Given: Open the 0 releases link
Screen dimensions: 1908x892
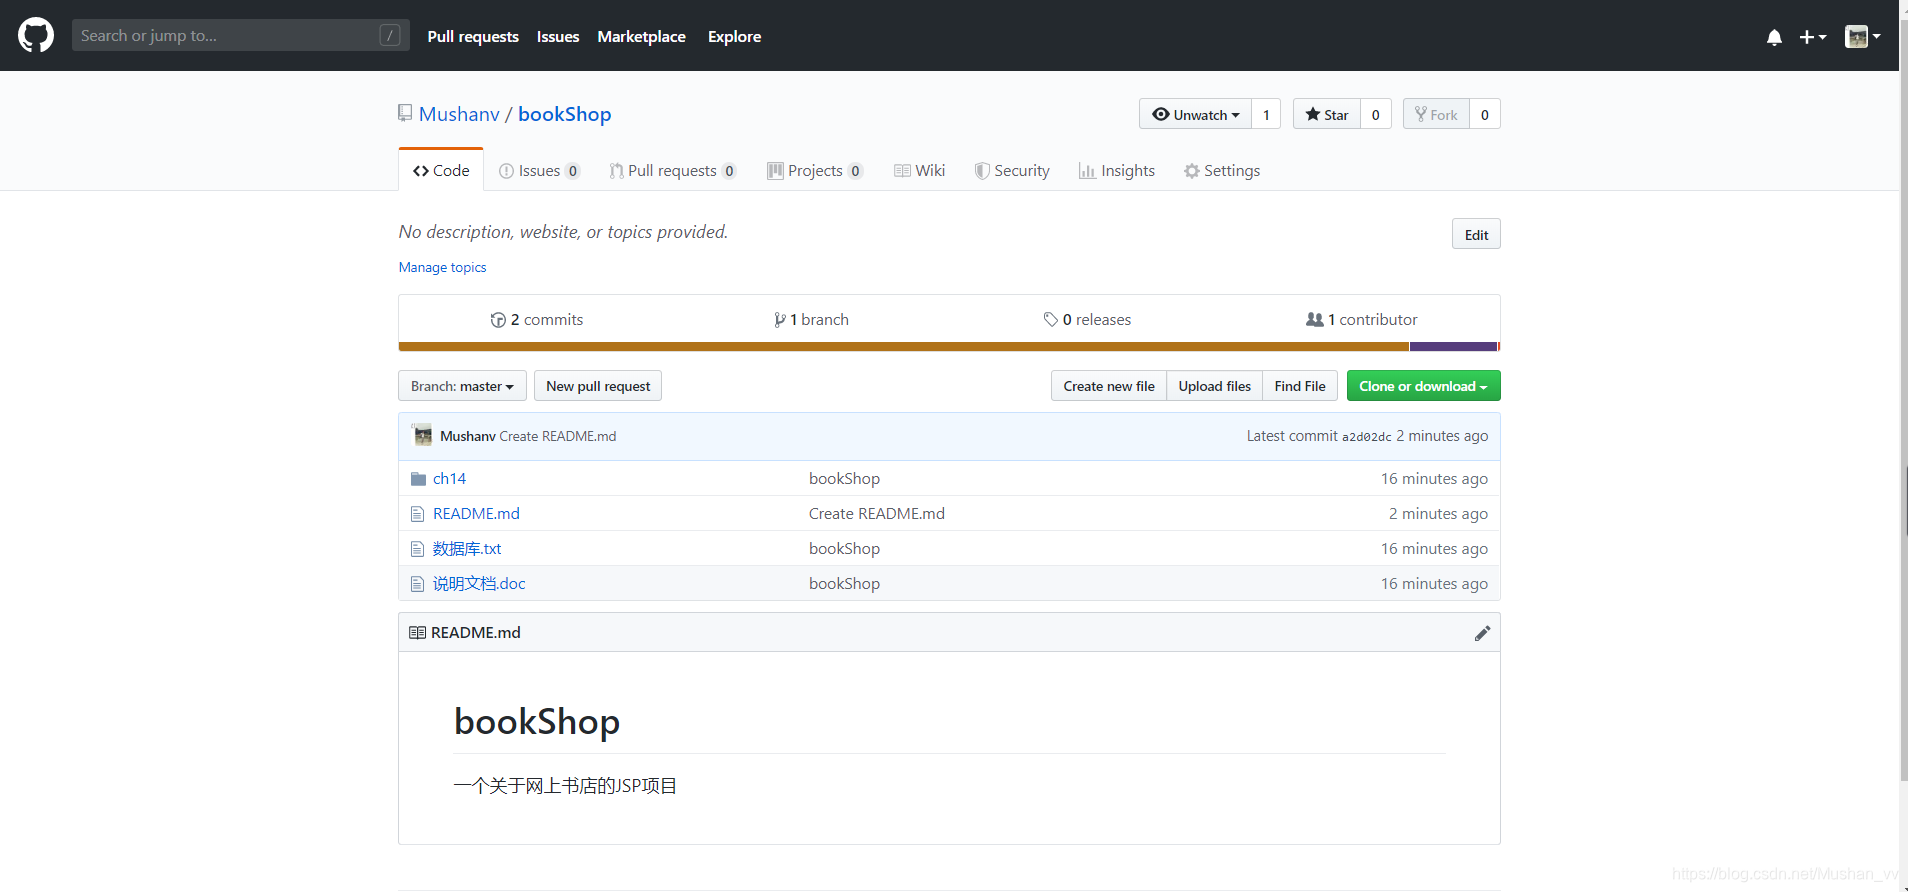Looking at the screenshot, I should click(x=1087, y=320).
